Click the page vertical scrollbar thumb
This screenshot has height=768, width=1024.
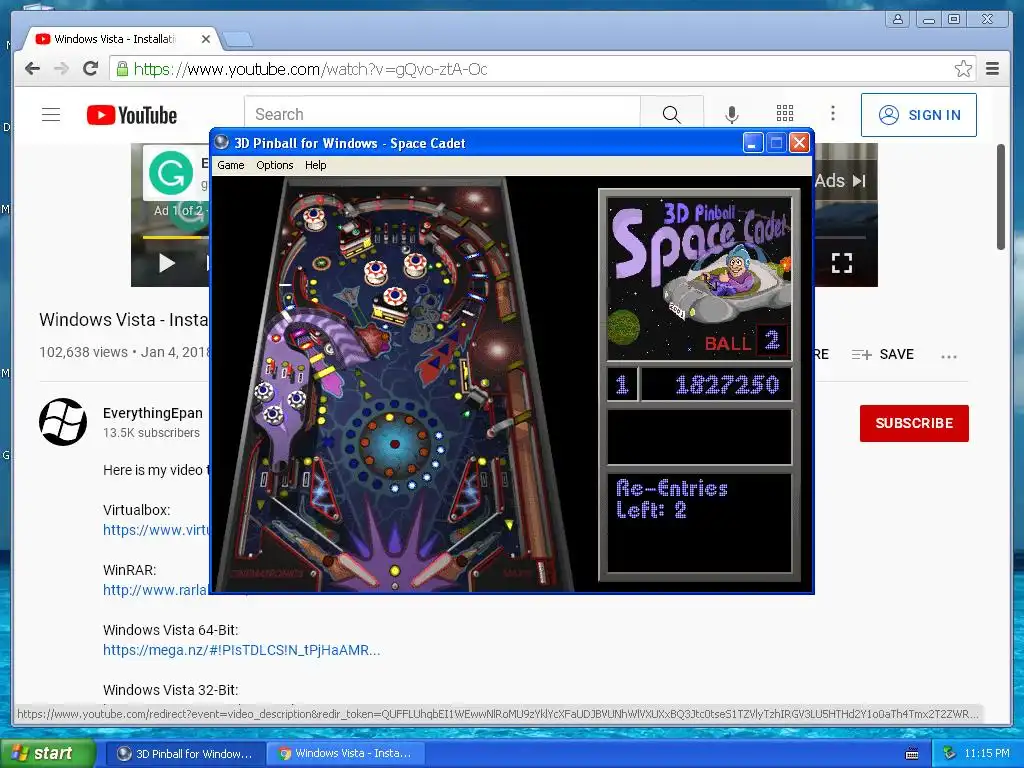tap(1000, 196)
